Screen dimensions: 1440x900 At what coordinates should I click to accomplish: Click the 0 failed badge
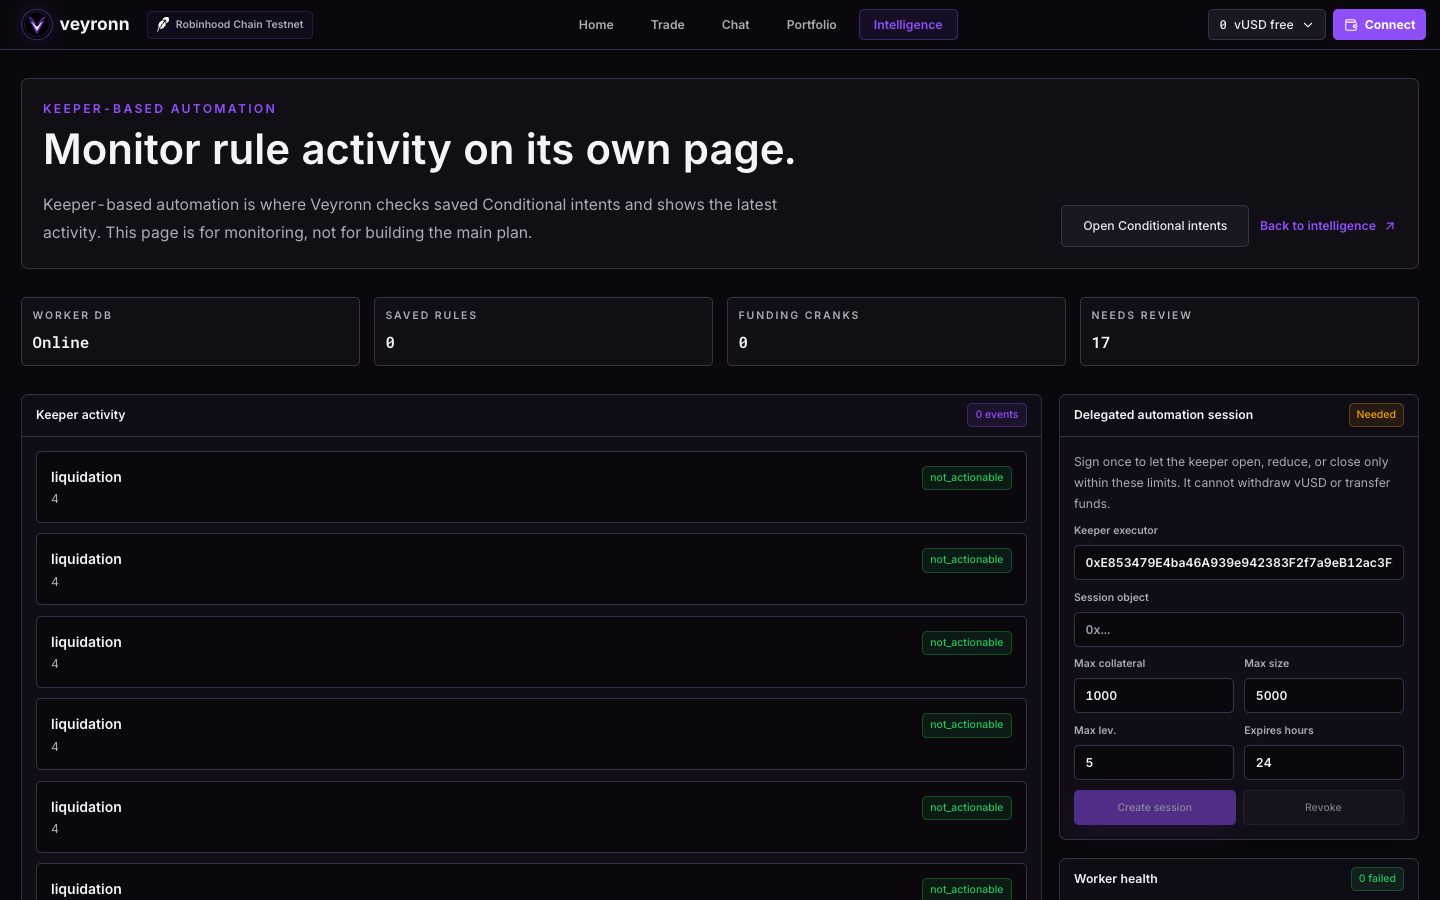click(x=1377, y=879)
